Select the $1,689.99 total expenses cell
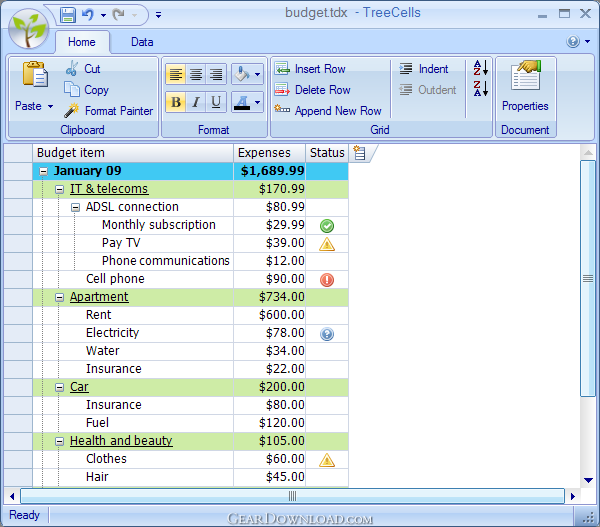600x527 pixels. tap(269, 171)
